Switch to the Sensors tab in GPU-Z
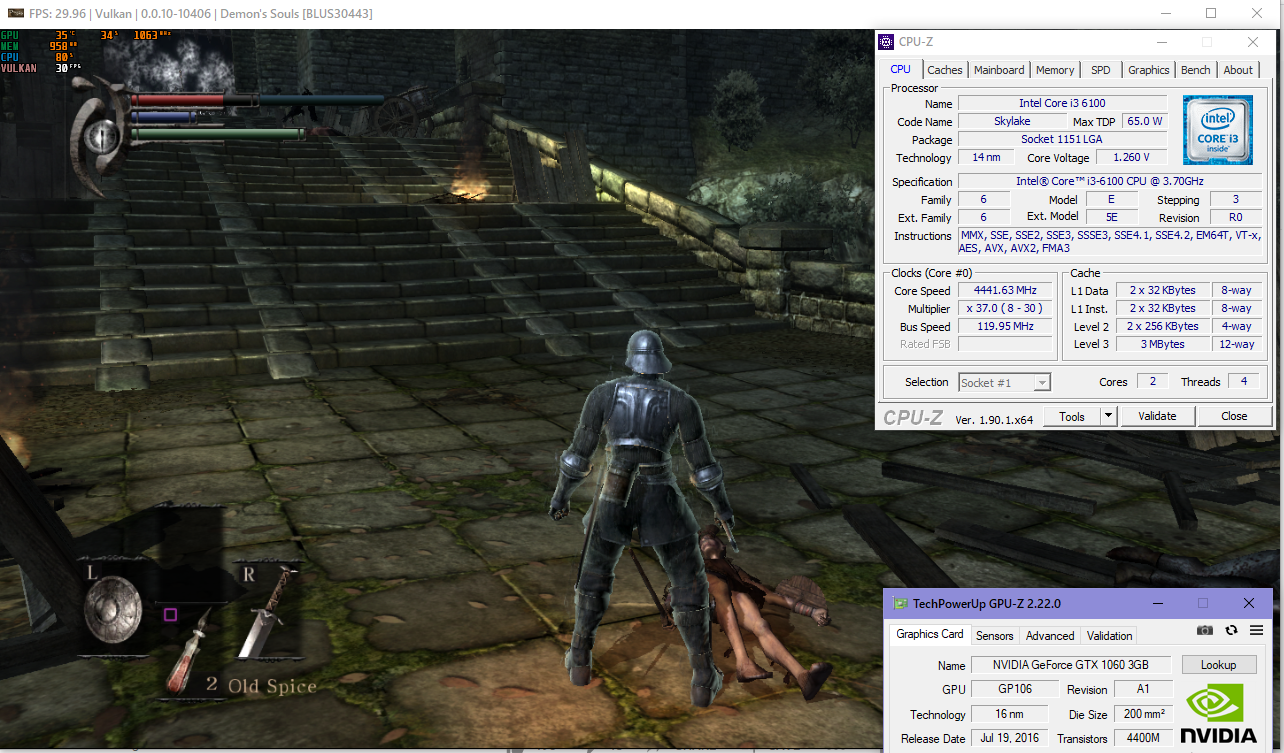The image size is (1284, 753). coord(994,635)
